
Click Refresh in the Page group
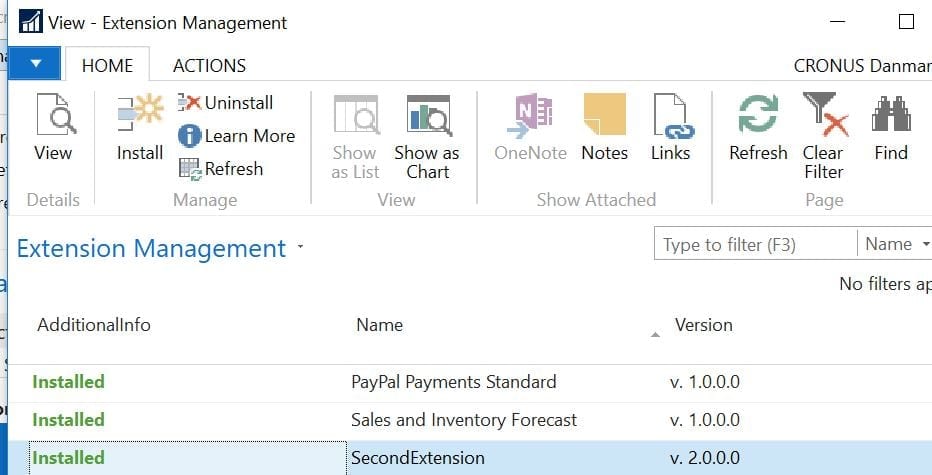tap(758, 126)
